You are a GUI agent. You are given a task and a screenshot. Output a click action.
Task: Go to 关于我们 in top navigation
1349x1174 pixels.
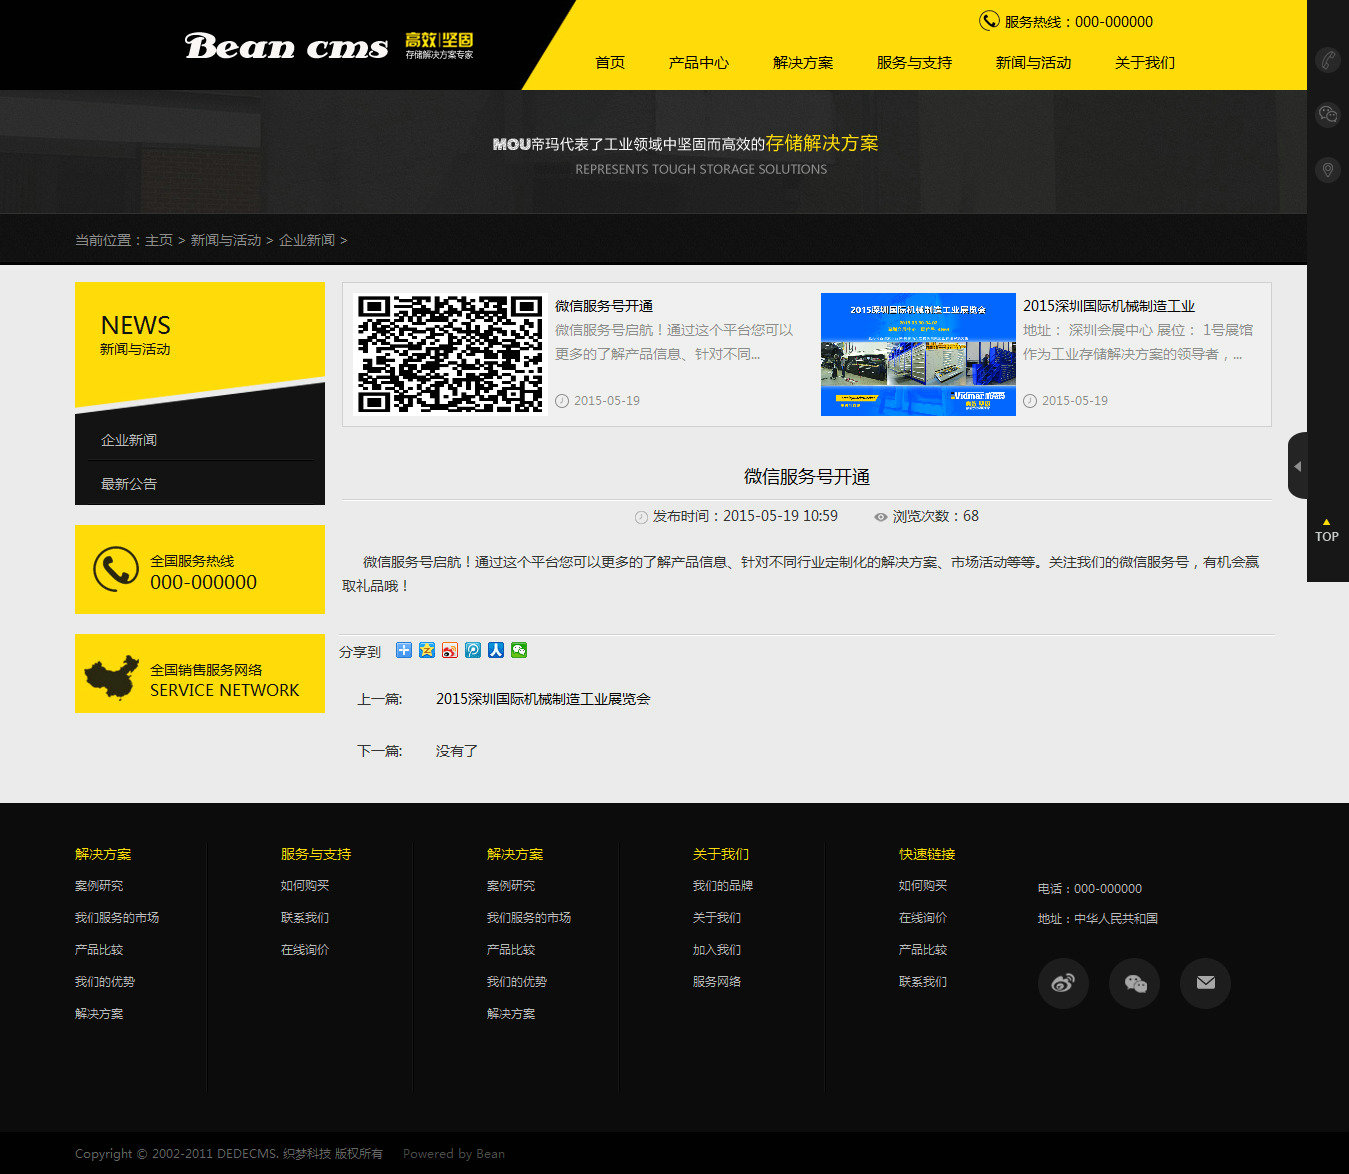[1144, 63]
